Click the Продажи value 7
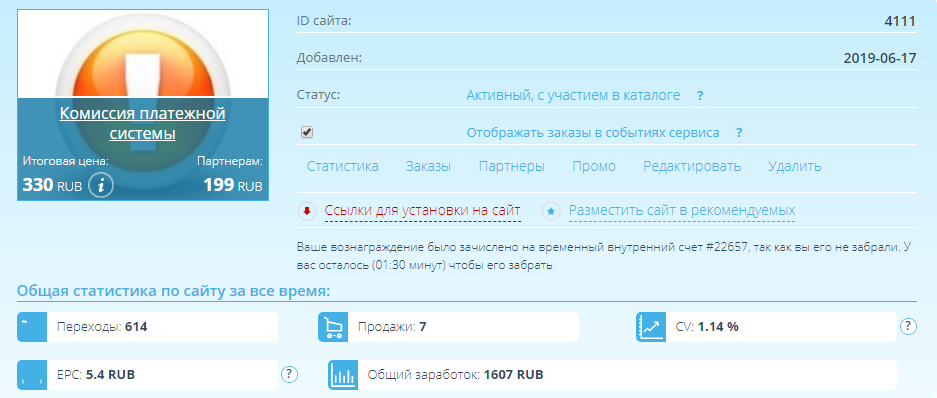The height and width of the screenshot is (398, 937). (x=422, y=327)
